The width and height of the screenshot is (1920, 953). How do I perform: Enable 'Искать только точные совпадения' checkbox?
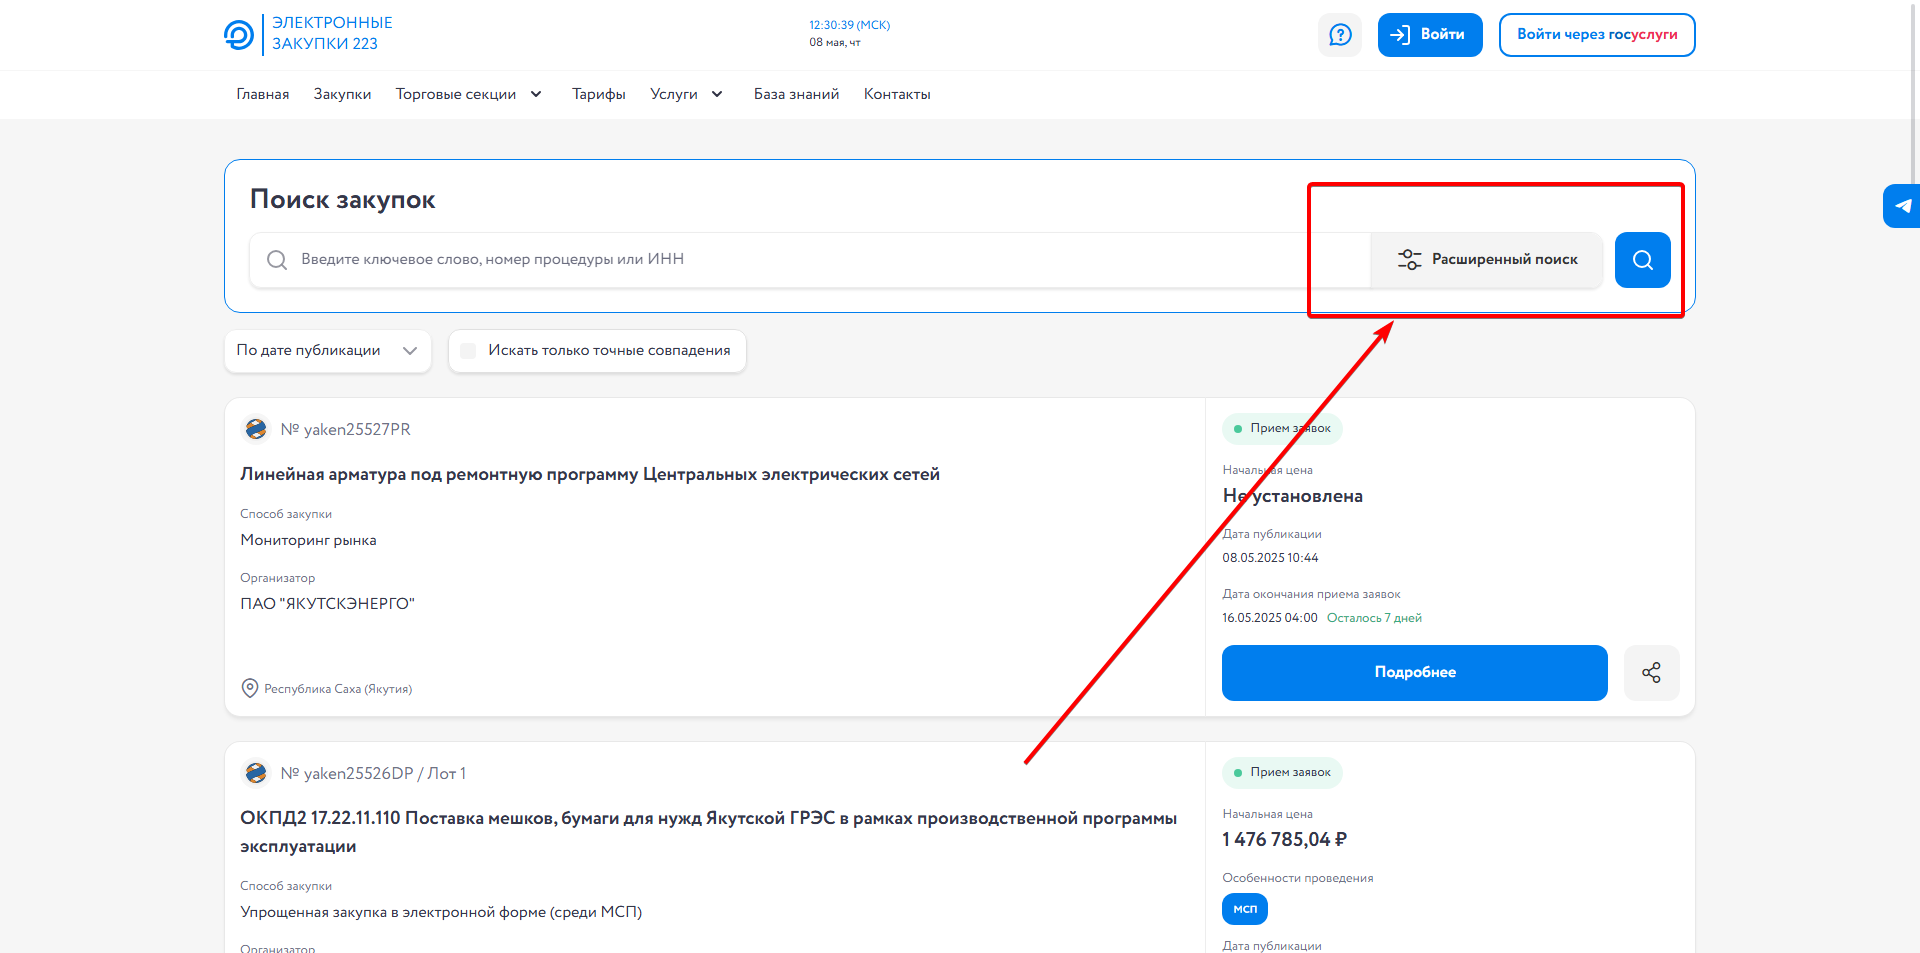[x=468, y=351]
